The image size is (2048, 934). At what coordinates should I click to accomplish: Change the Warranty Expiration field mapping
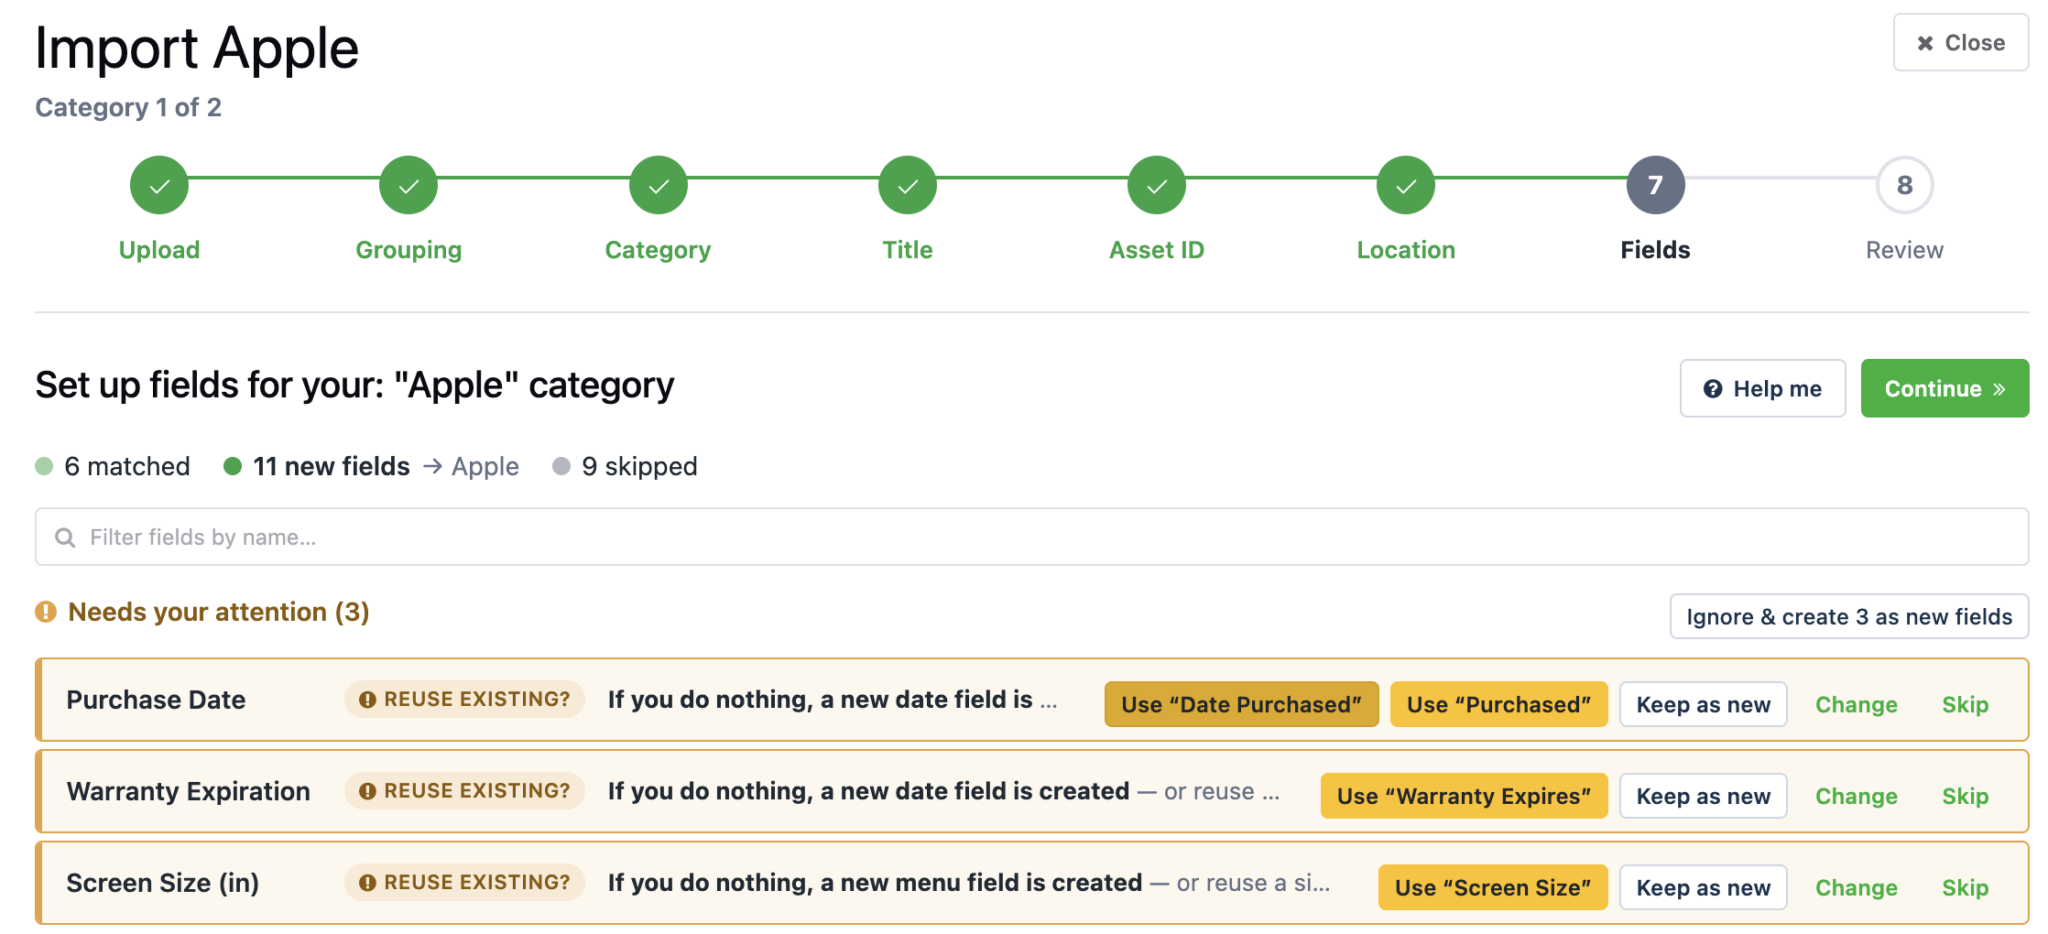(x=1856, y=796)
